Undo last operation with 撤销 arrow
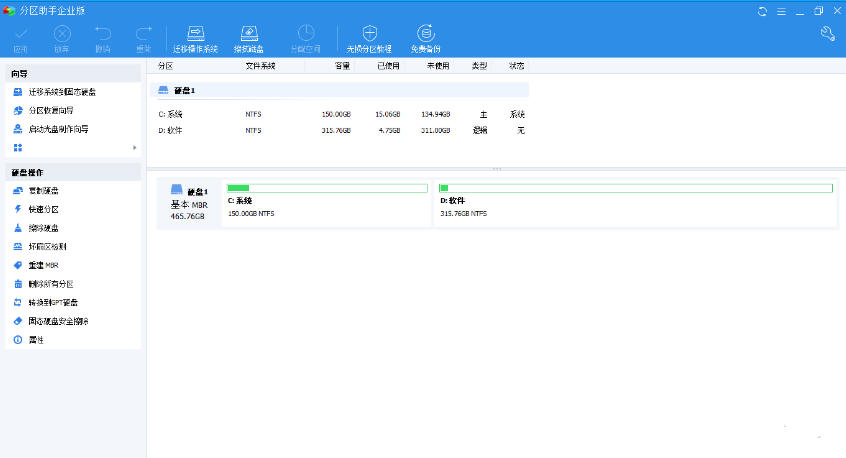 pos(103,39)
